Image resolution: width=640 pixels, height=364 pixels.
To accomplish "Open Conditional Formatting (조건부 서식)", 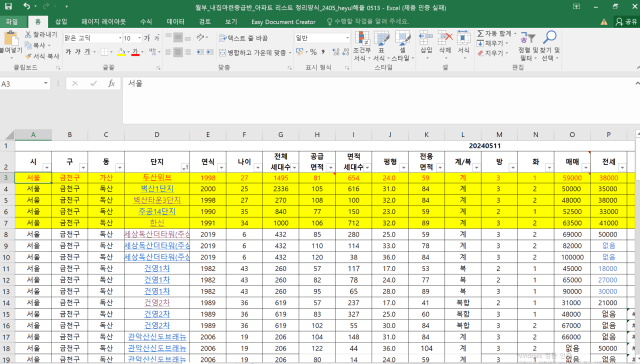I will click(x=362, y=46).
